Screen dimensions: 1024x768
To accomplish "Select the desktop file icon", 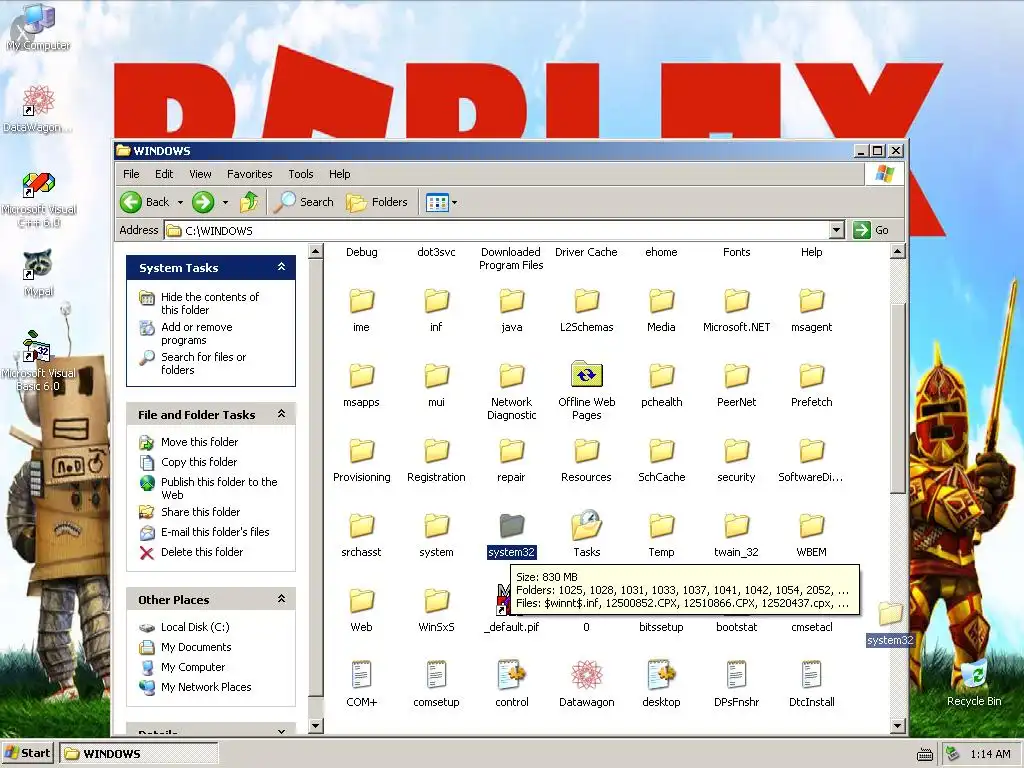I will 661,675.
